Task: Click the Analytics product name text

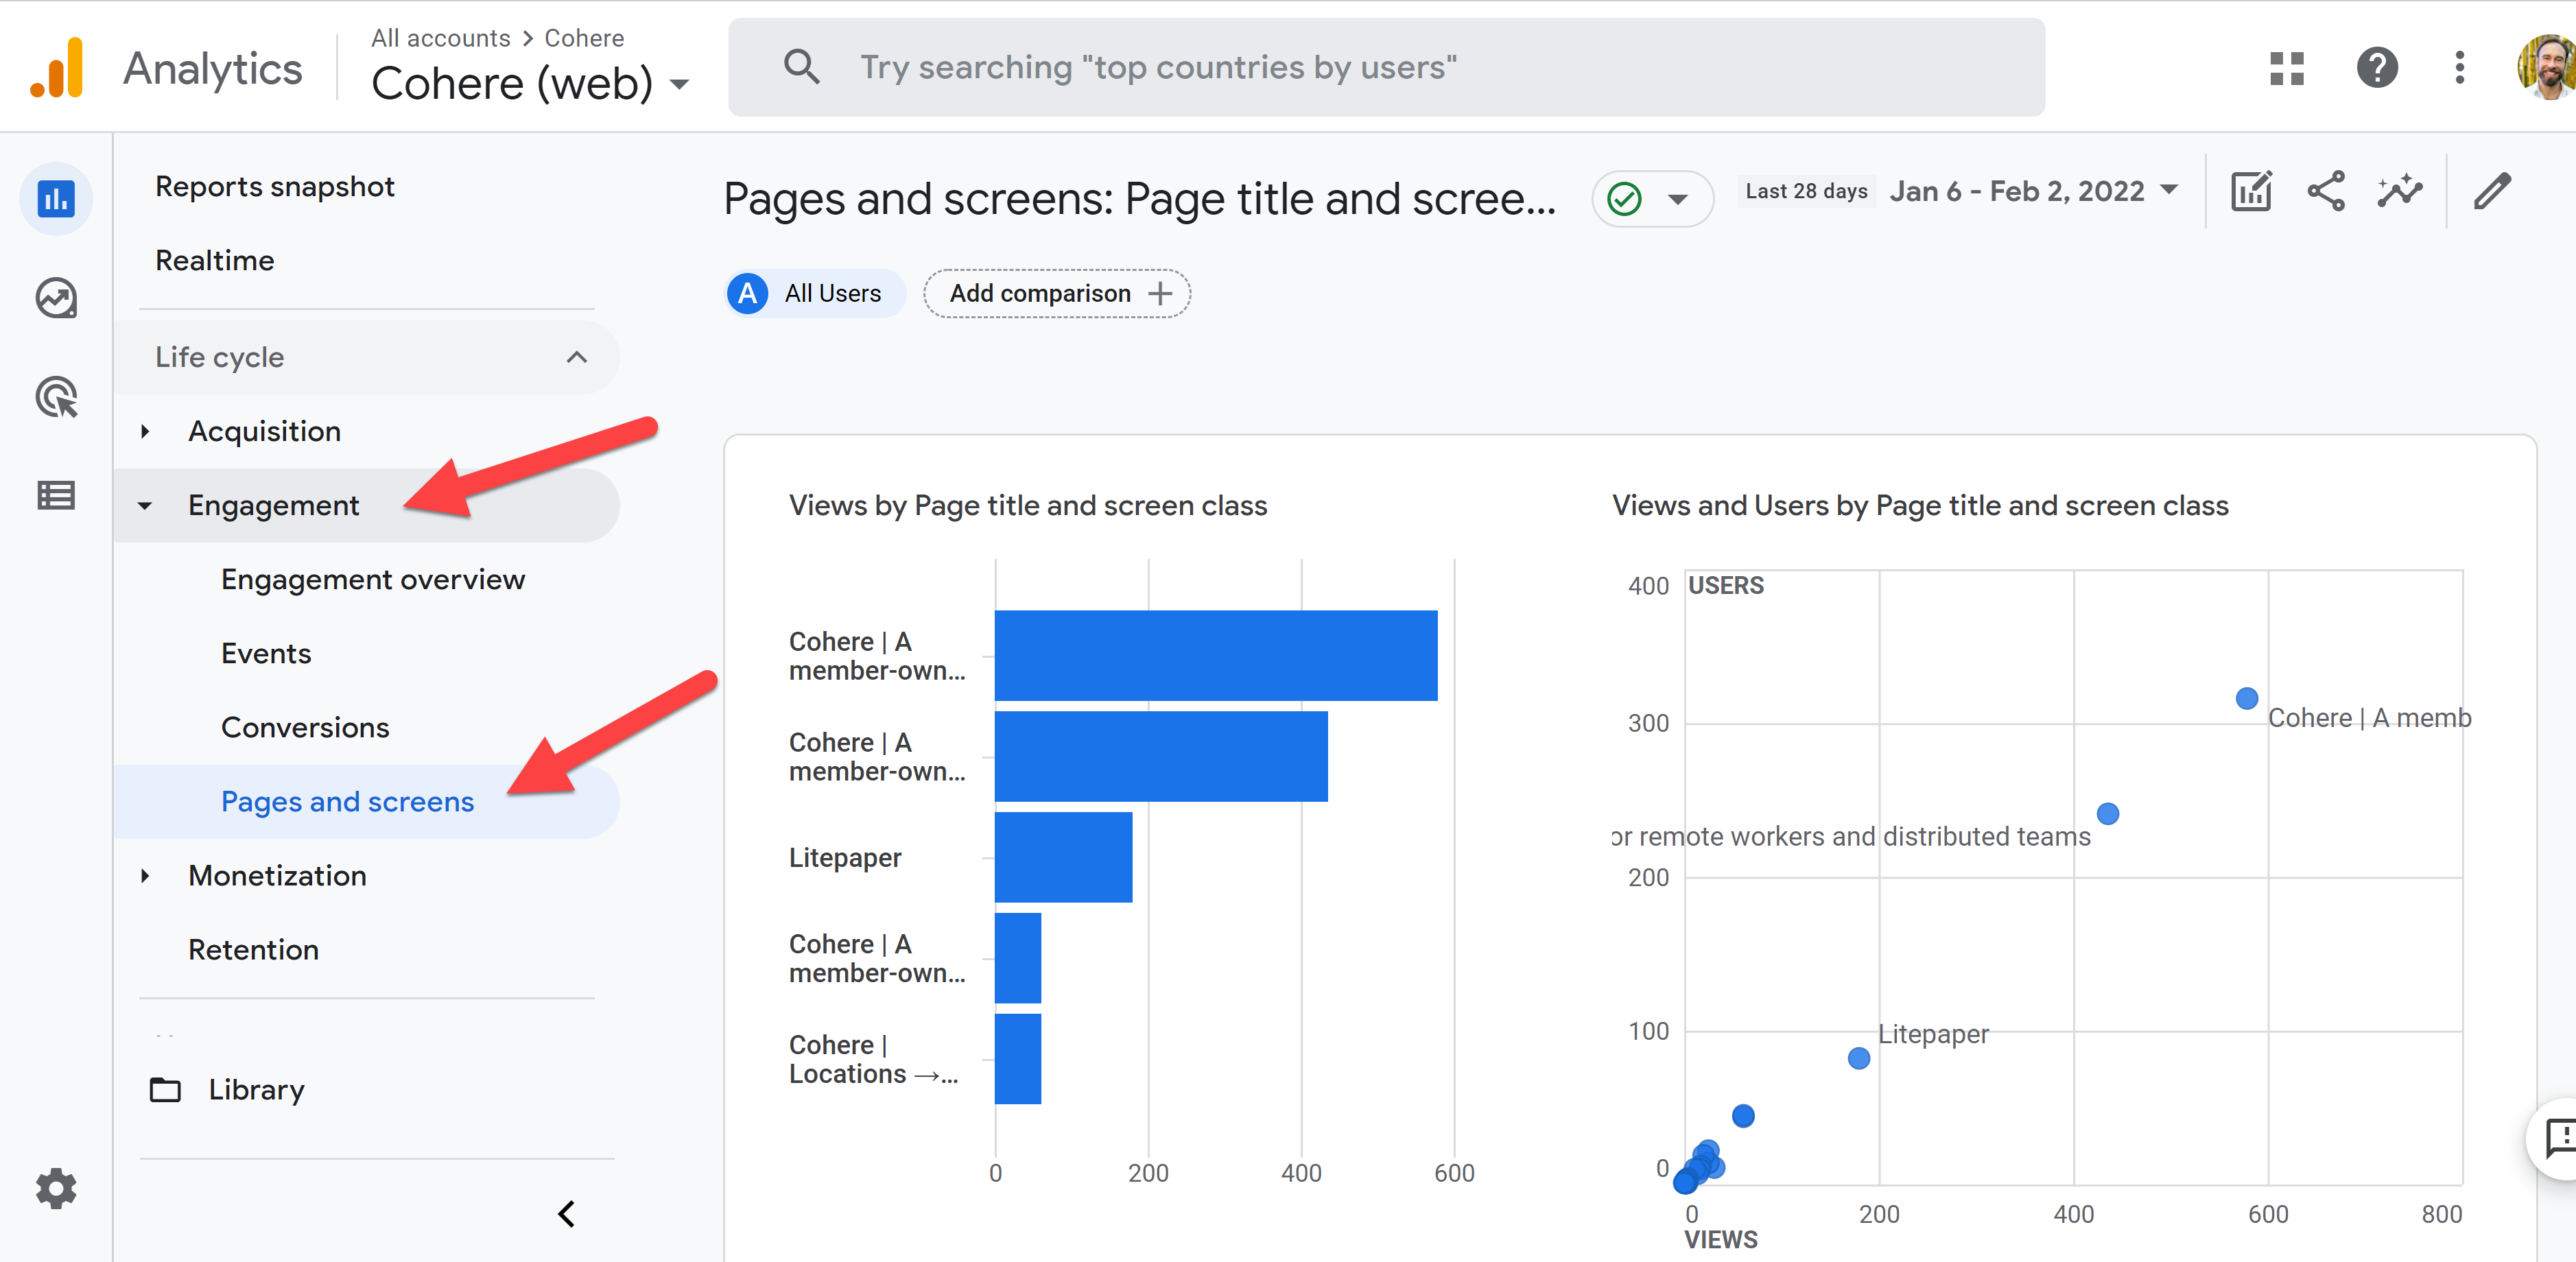Action: tap(212, 68)
